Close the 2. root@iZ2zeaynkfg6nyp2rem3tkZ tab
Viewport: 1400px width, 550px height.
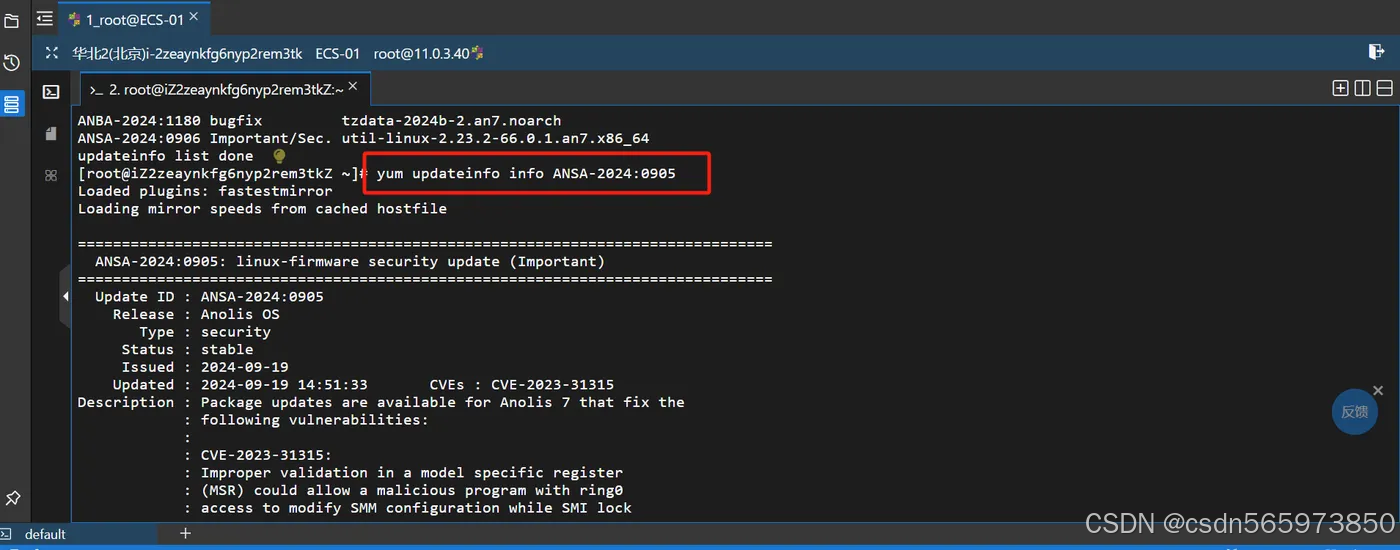[353, 88]
